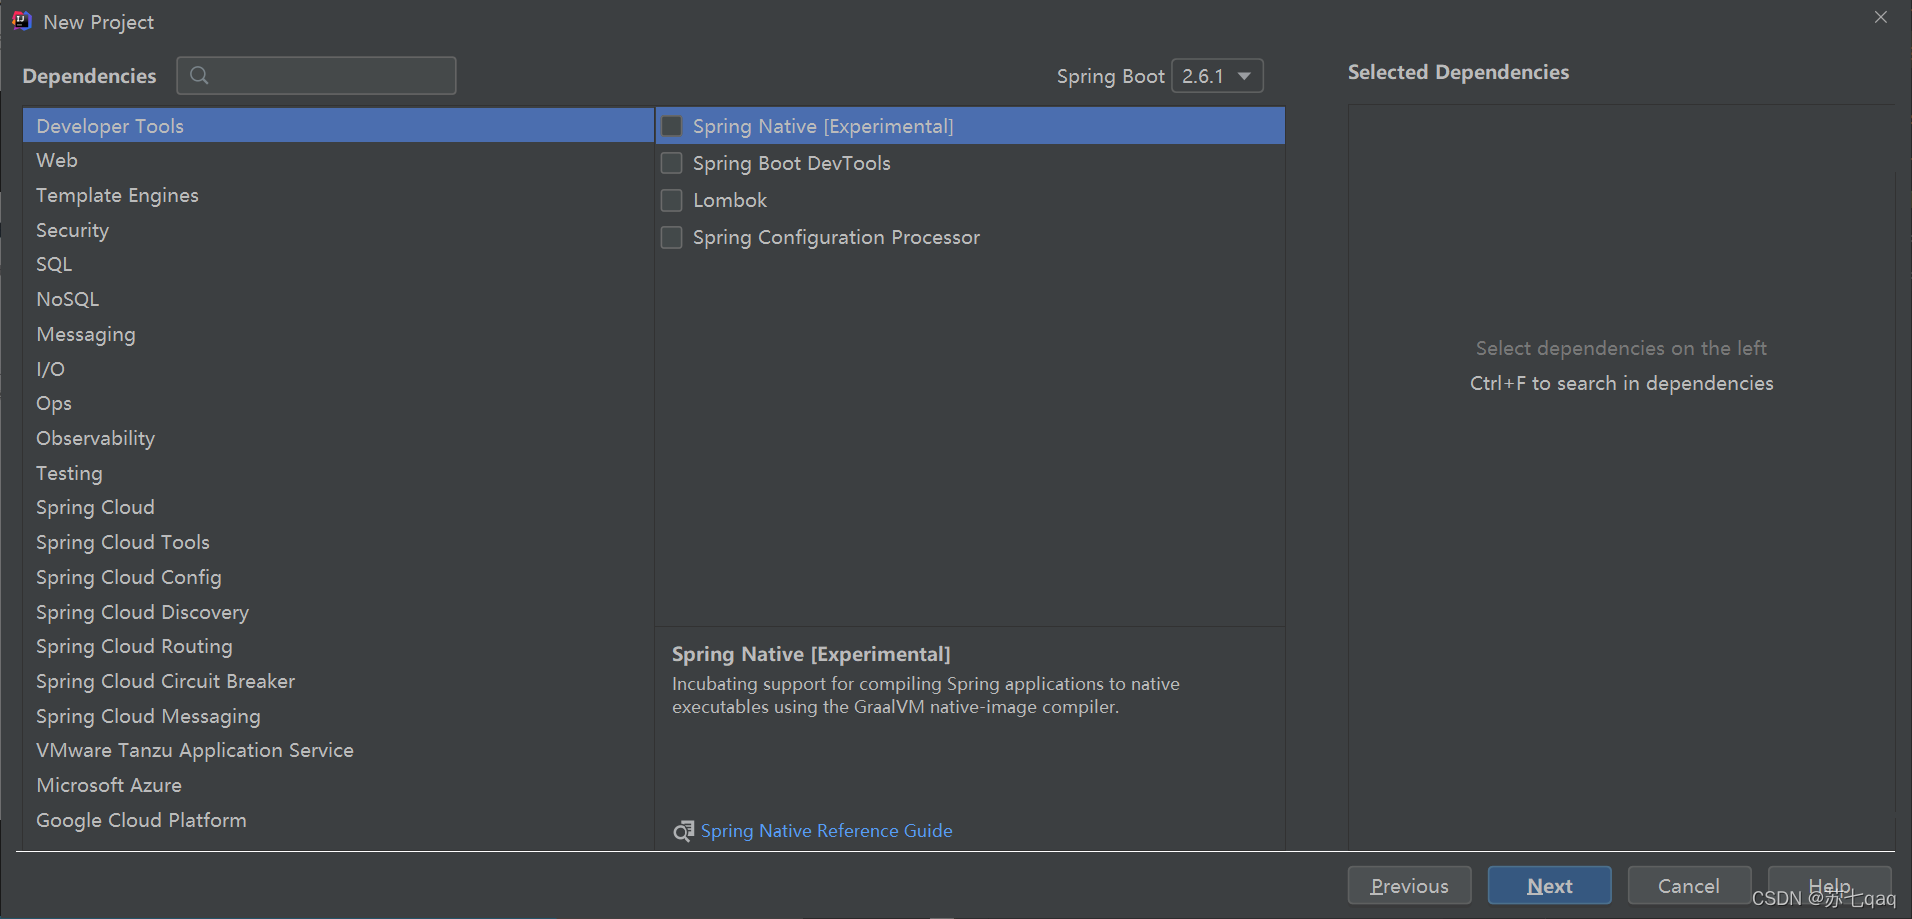1912x919 pixels.
Task: Open VMware Tanzu Application Service category
Action: point(194,749)
